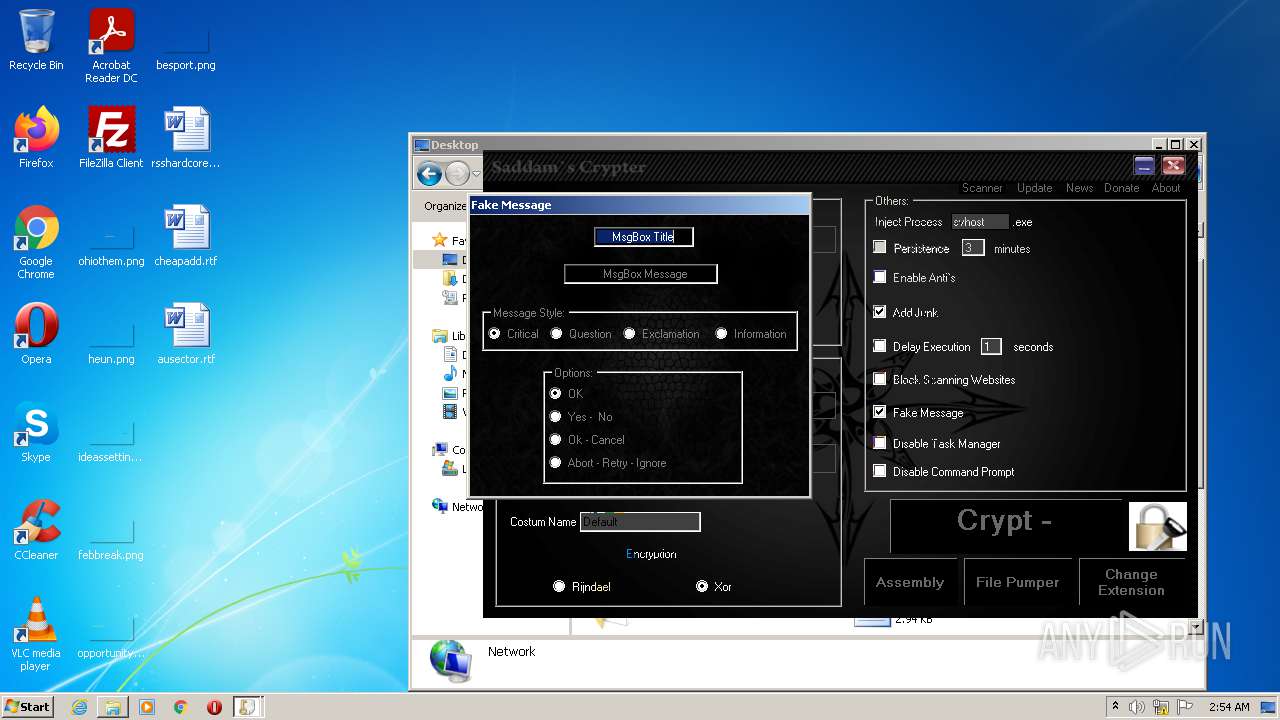Click the padlock Crypt icon
1280x720 pixels.
tap(1158, 526)
